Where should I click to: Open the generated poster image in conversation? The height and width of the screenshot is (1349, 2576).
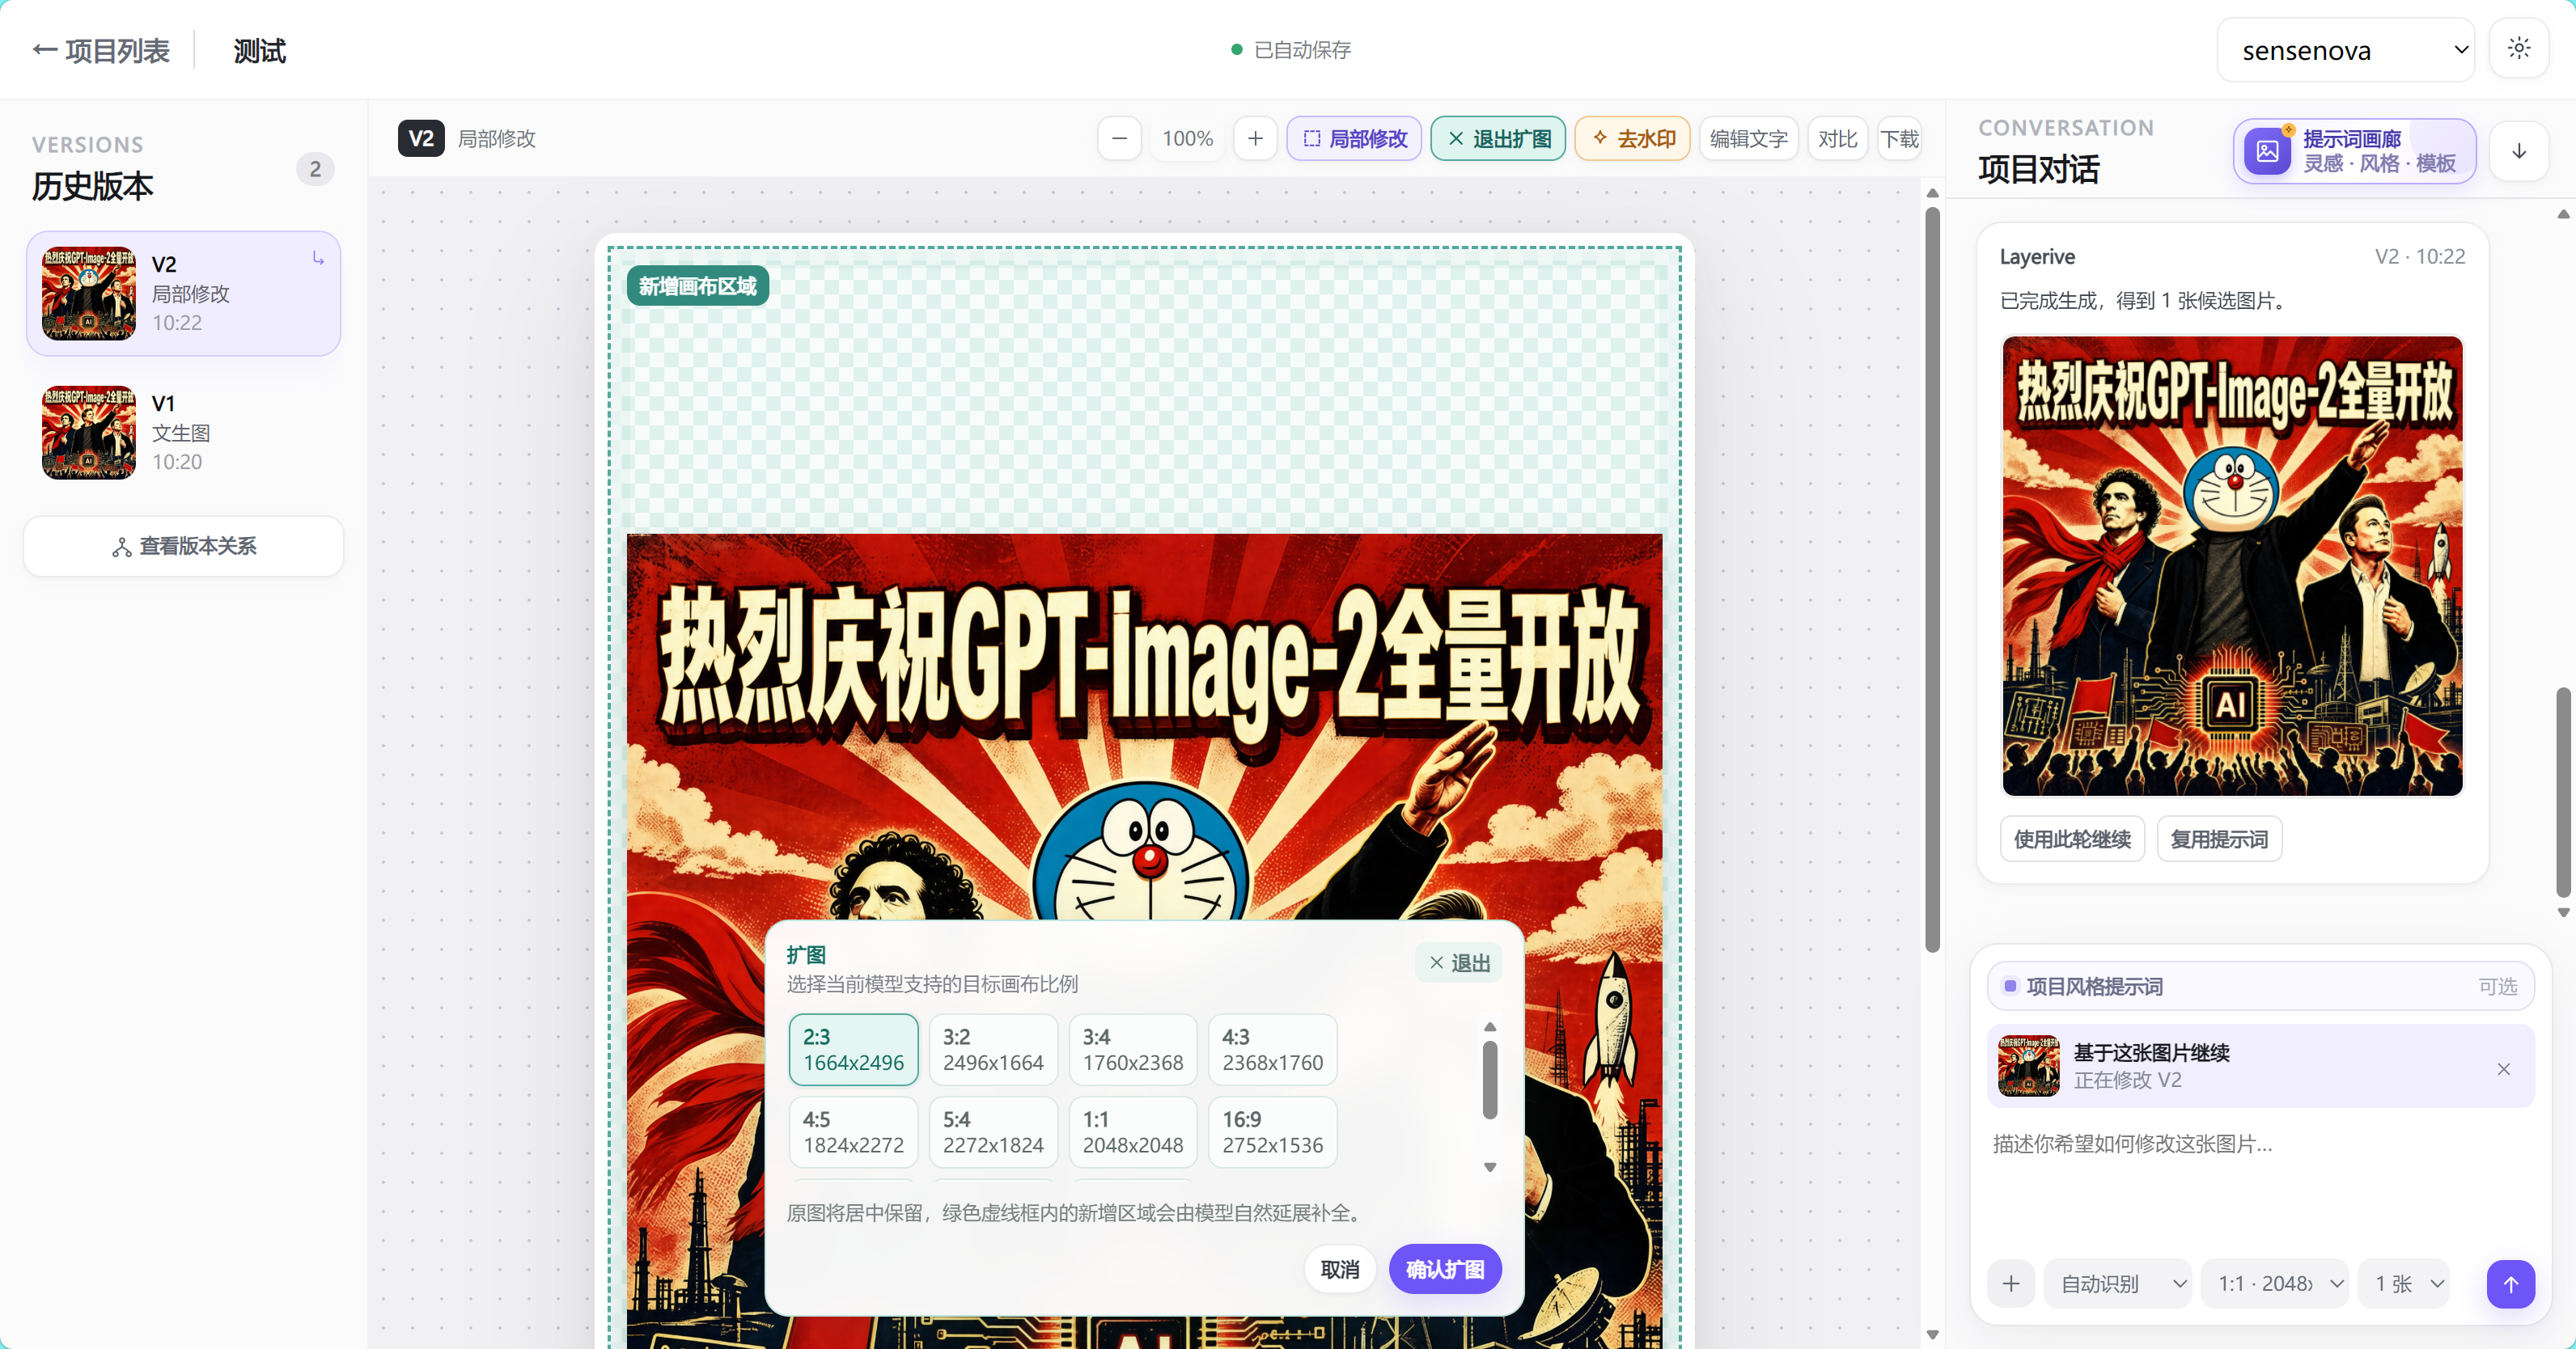[x=2232, y=566]
